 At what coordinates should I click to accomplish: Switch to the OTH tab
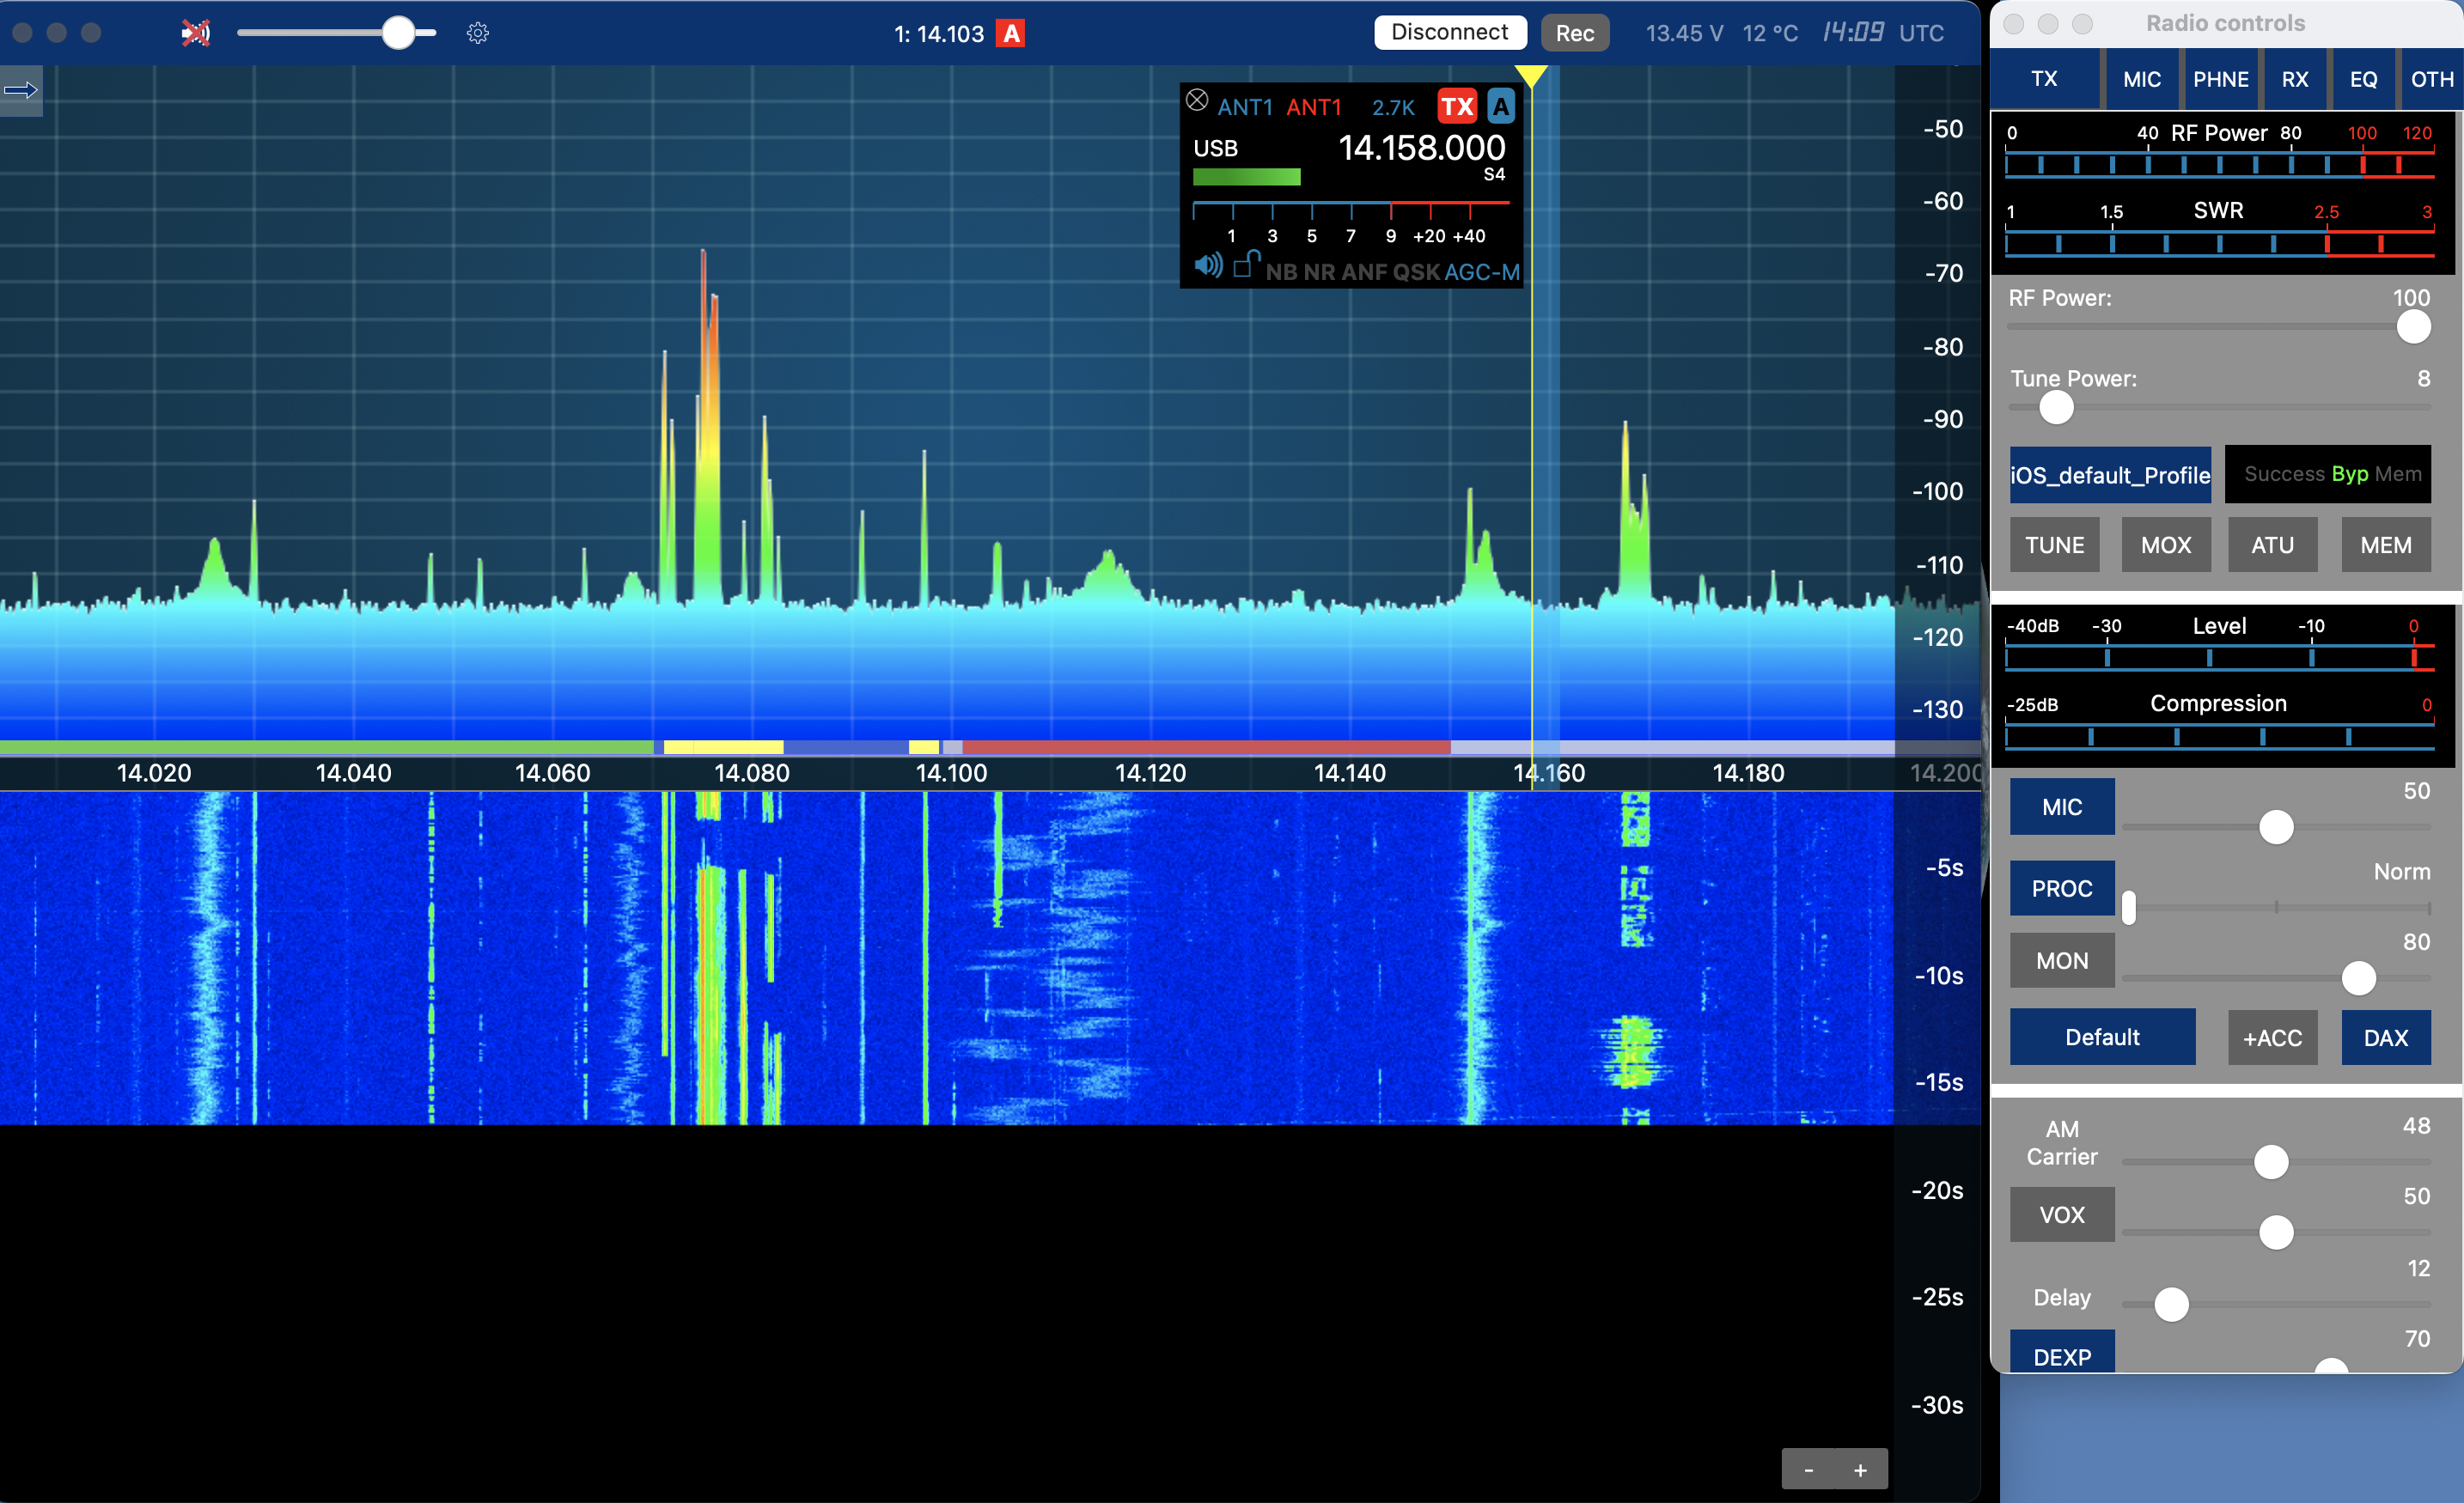click(x=2432, y=79)
